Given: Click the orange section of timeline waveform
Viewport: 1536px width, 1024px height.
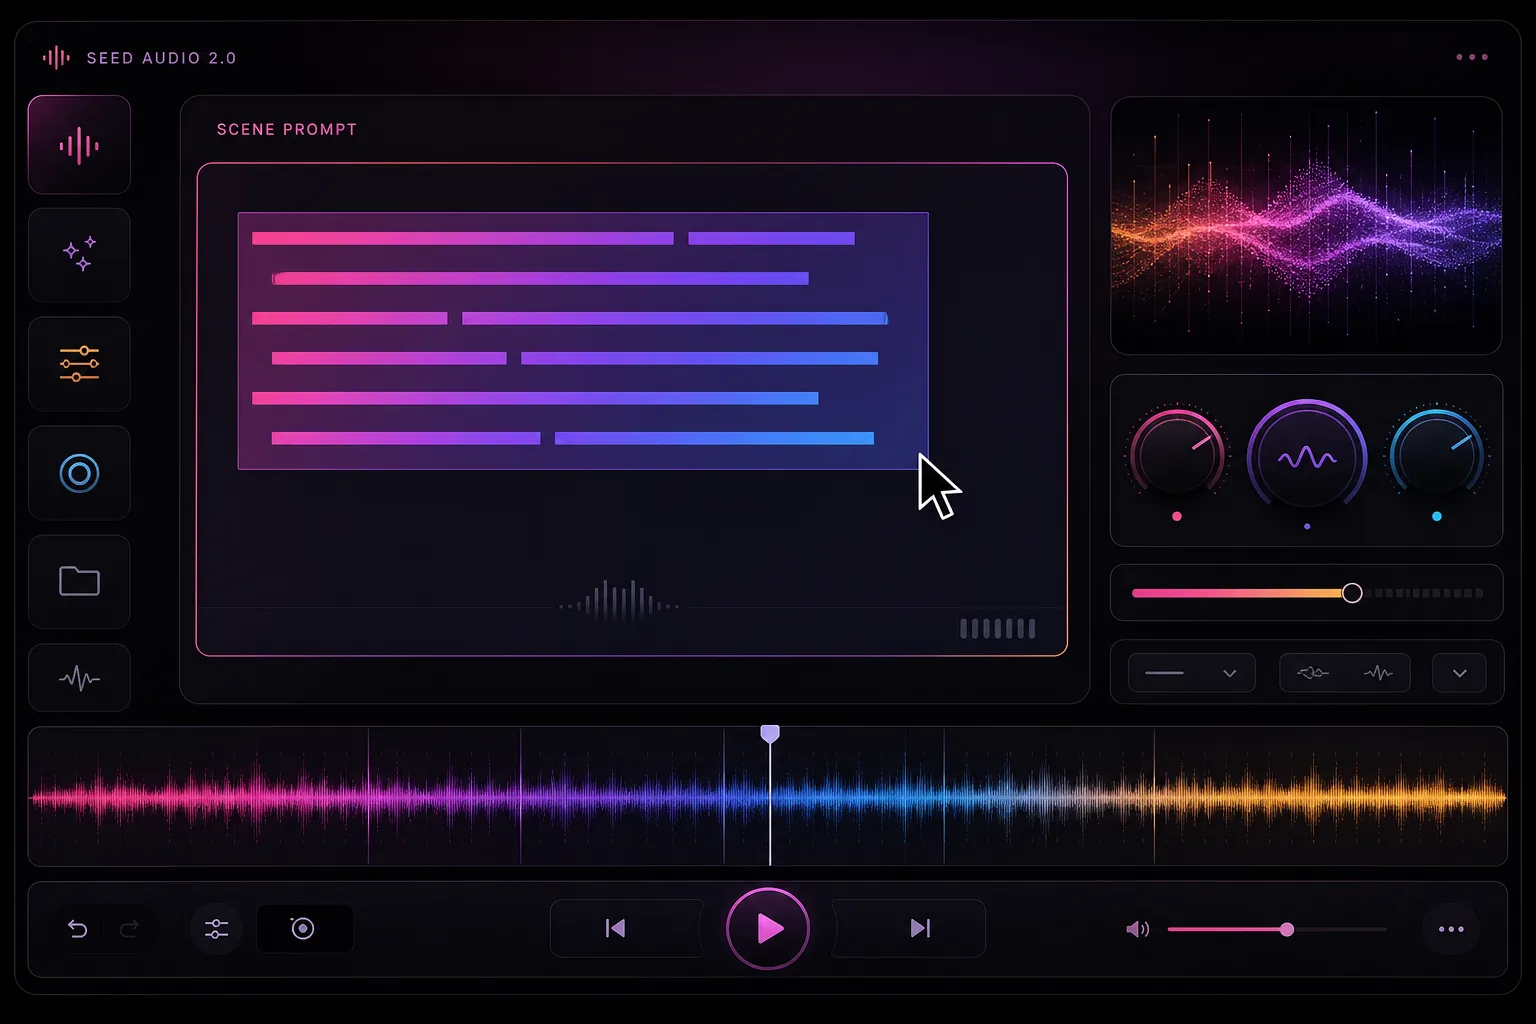Looking at the screenshot, I should [1330, 798].
